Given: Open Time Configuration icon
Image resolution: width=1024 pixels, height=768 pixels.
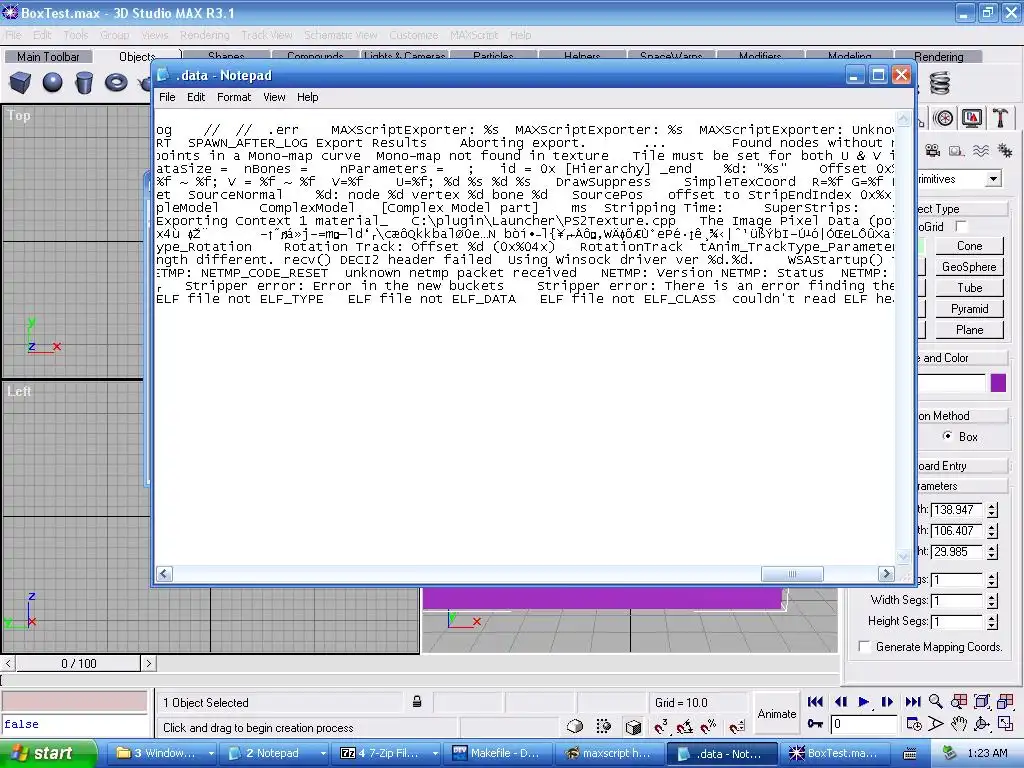Looking at the screenshot, I should pos(914,724).
